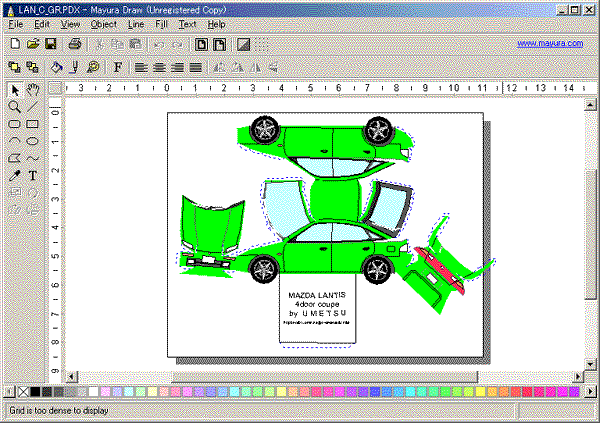Select the Zoom magnifier tool
This screenshot has height=423, width=600.
click(15, 107)
